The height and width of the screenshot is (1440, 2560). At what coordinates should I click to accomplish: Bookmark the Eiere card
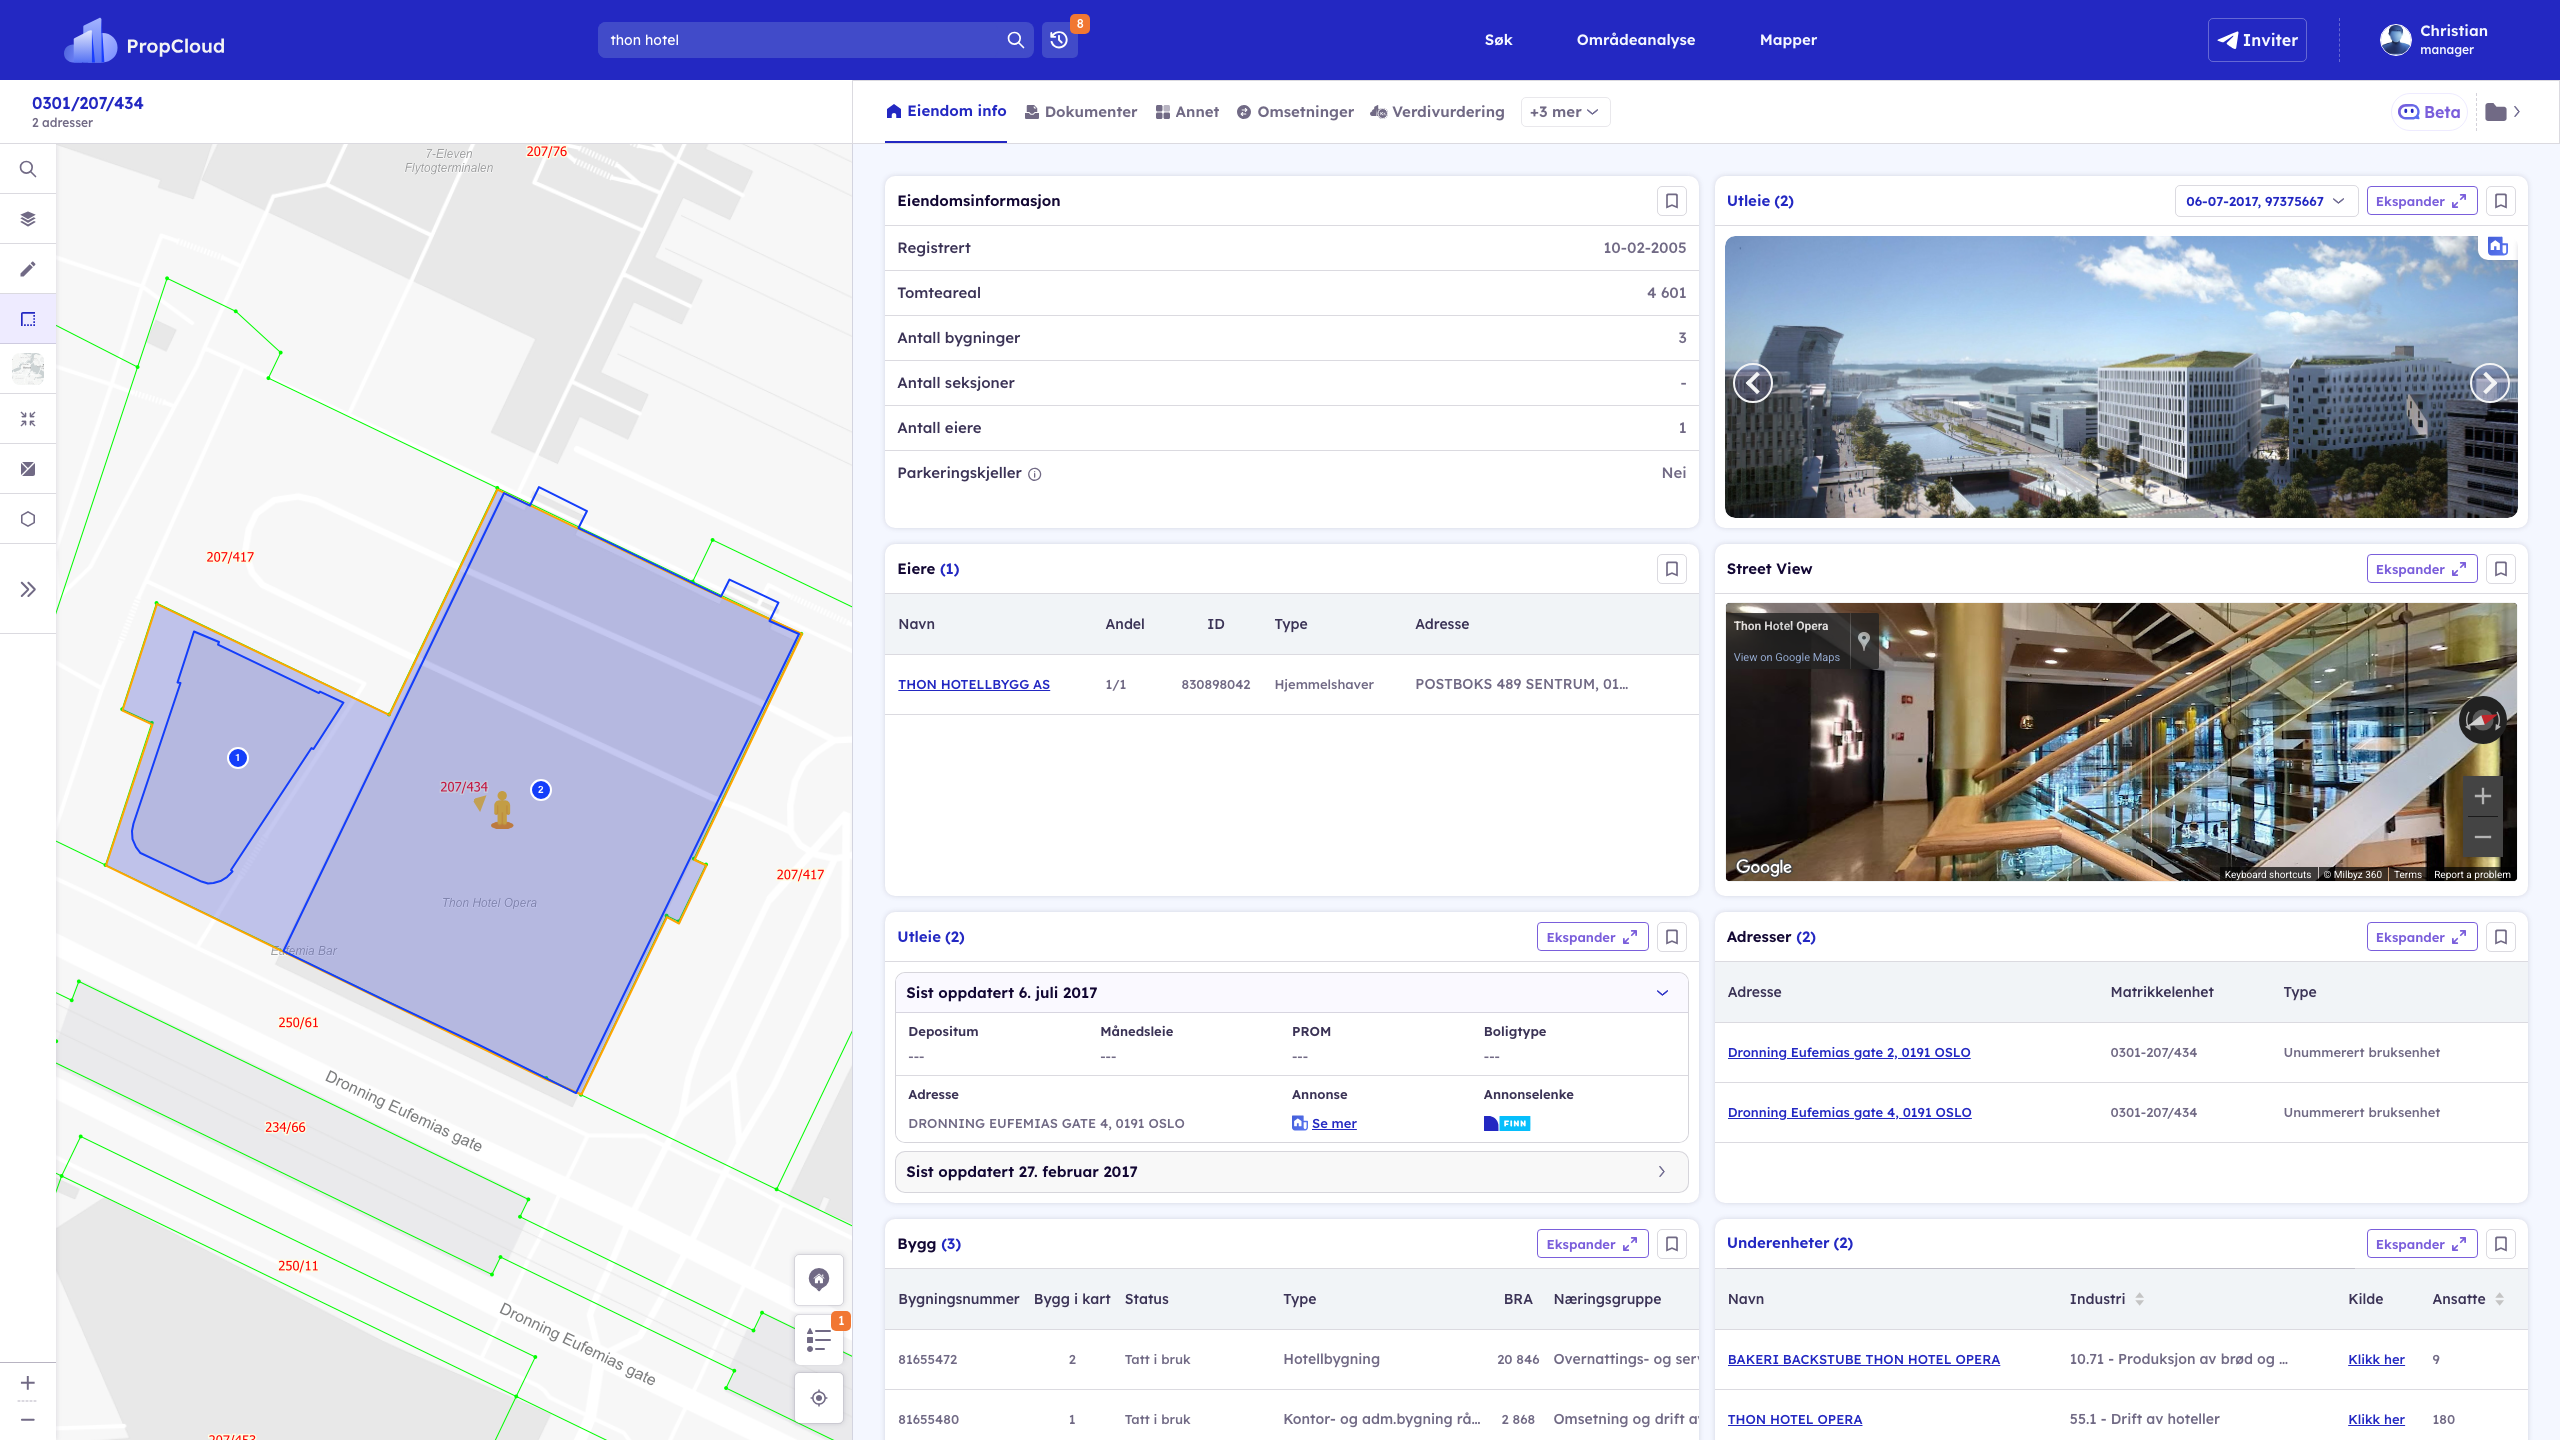[x=1672, y=569]
